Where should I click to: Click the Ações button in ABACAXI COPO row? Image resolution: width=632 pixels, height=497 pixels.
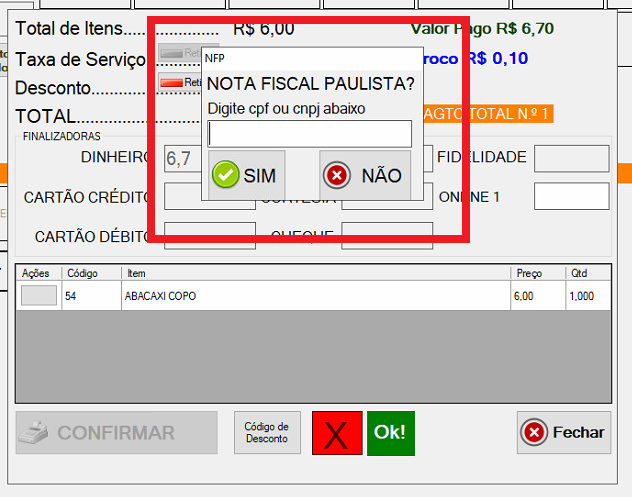39,295
